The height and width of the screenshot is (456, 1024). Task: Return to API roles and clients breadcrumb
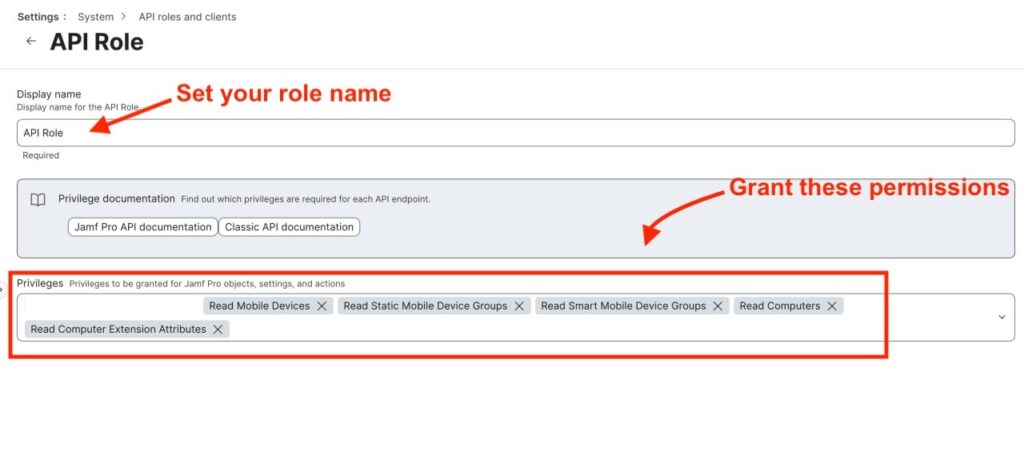pos(187,17)
